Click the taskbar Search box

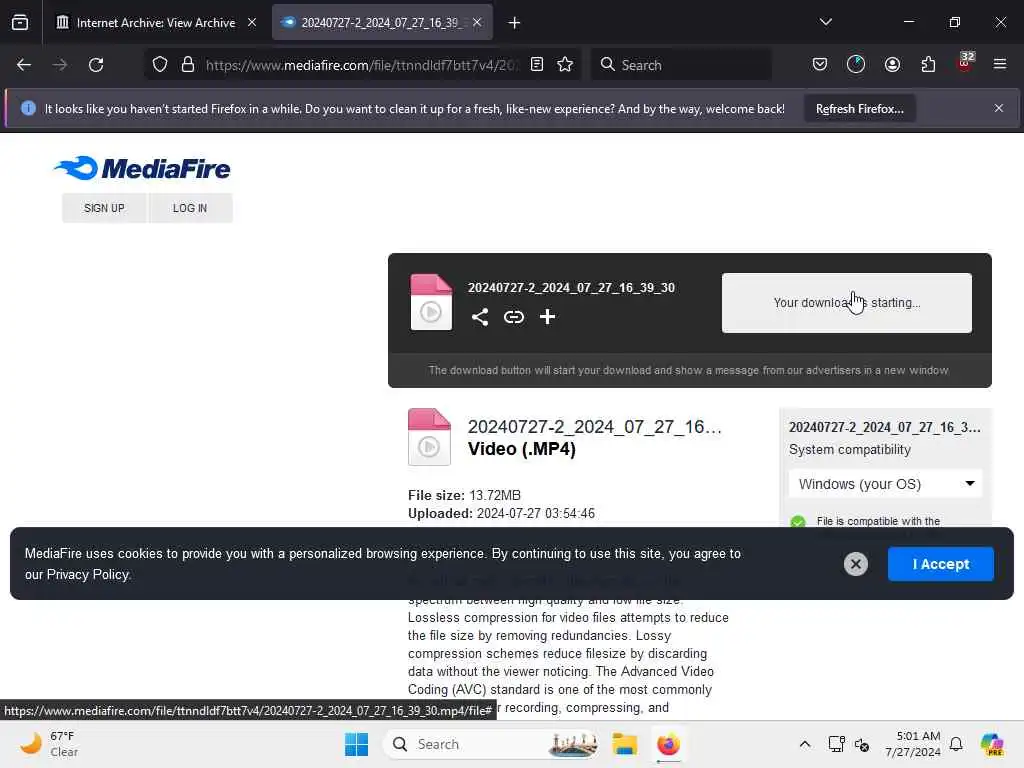pos(492,744)
